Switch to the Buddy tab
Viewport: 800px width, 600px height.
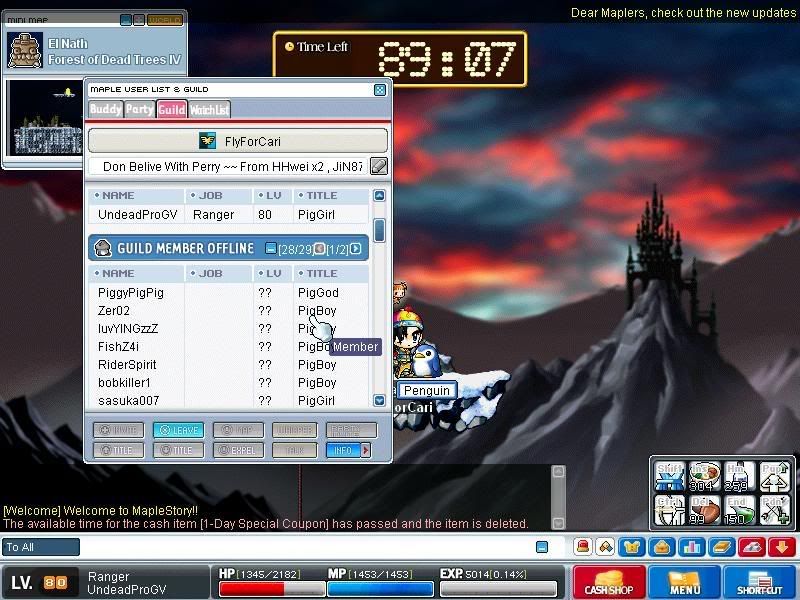(105, 109)
